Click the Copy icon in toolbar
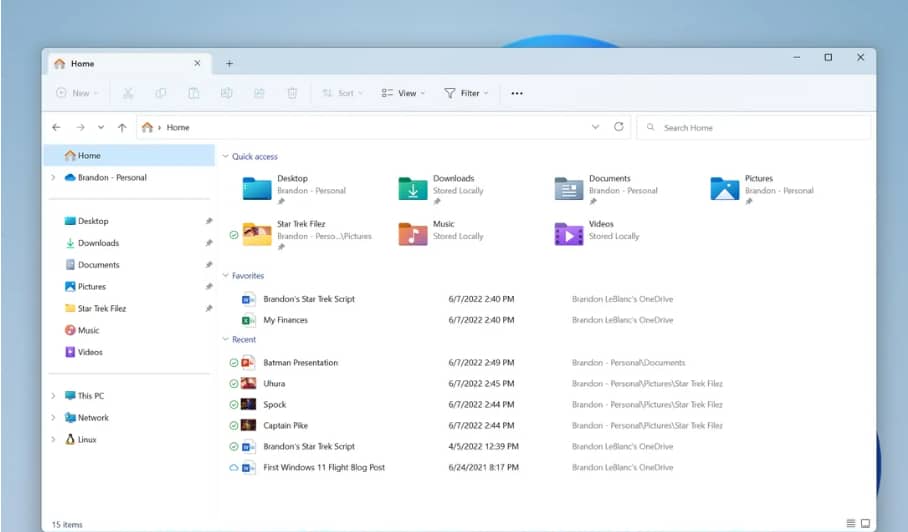The width and height of the screenshot is (908, 532). (x=161, y=93)
